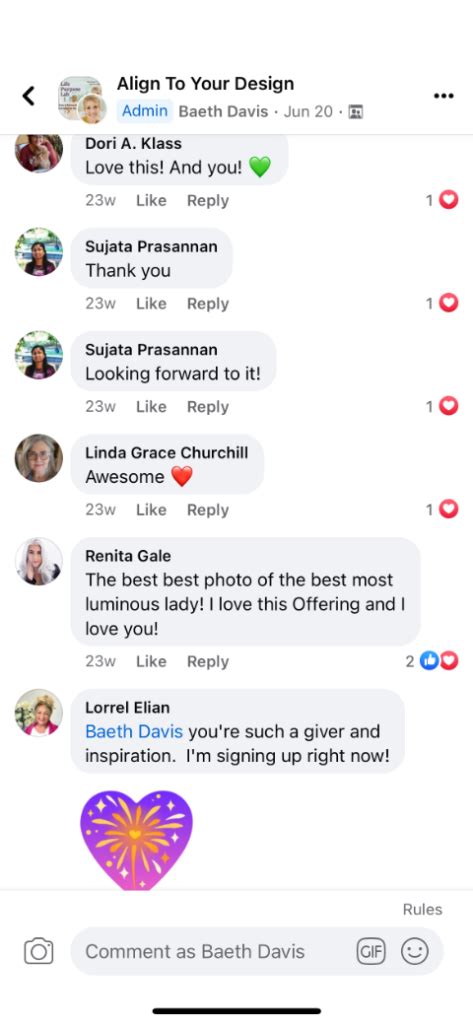473x1024 pixels.
Task: Open Linda Grace Churchill's profile picture
Action: pos(39,458)
